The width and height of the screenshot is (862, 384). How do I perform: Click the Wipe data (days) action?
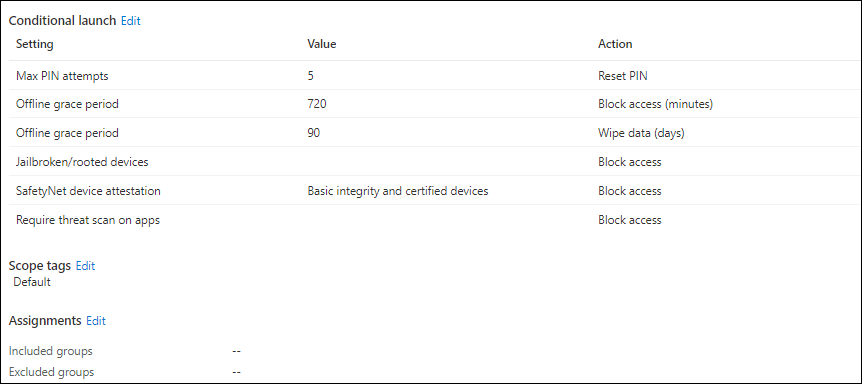641,133
